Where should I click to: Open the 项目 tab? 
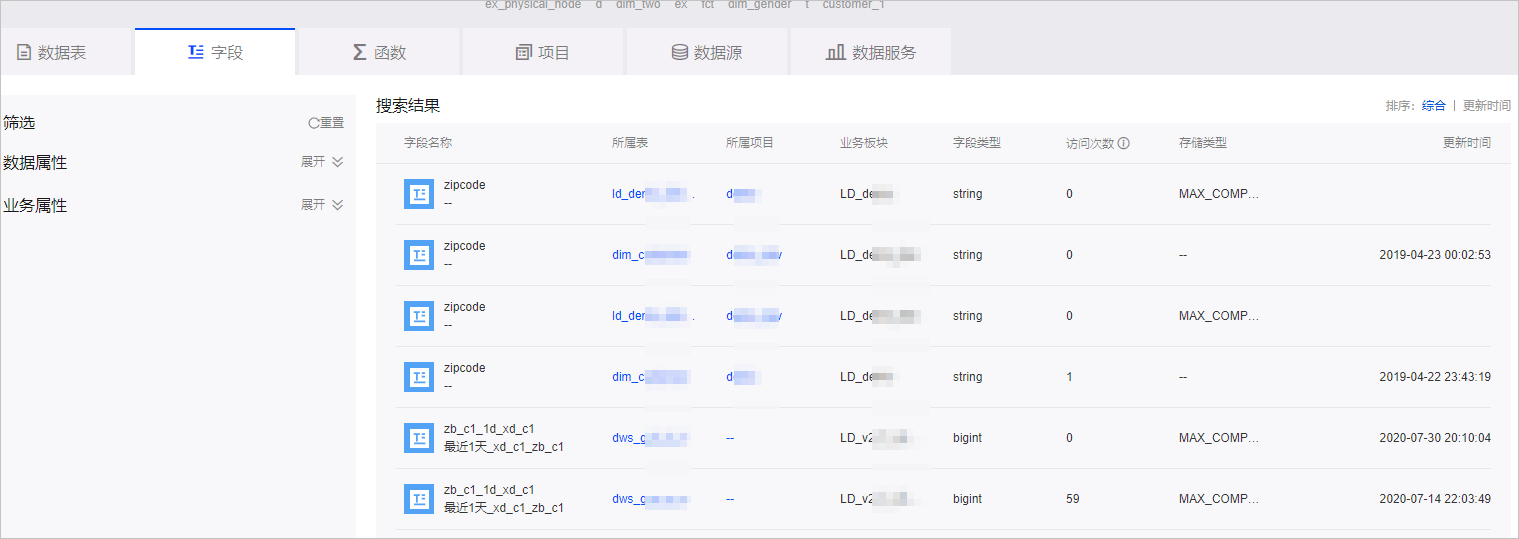click(543, 52)
